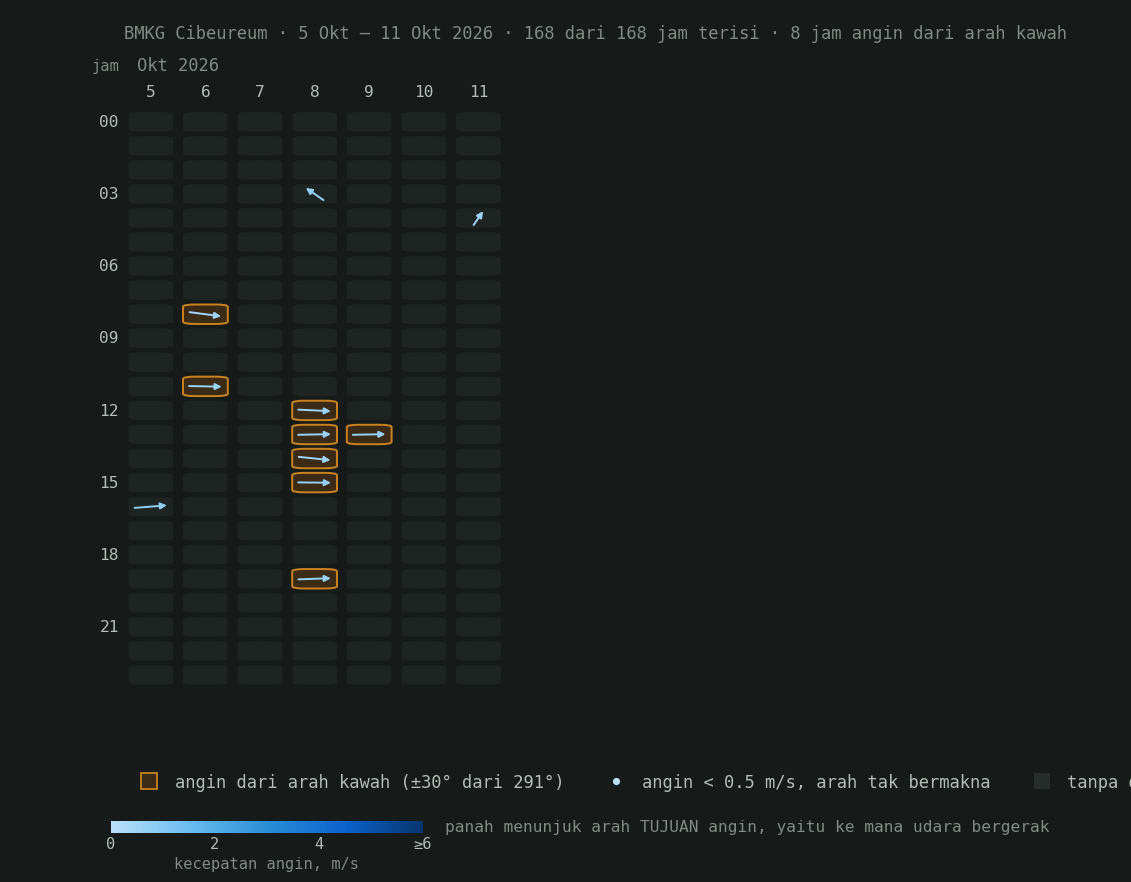Click the legend text 'angin dari arah kawah (±30° dari 291°)'

click(369, 782)
